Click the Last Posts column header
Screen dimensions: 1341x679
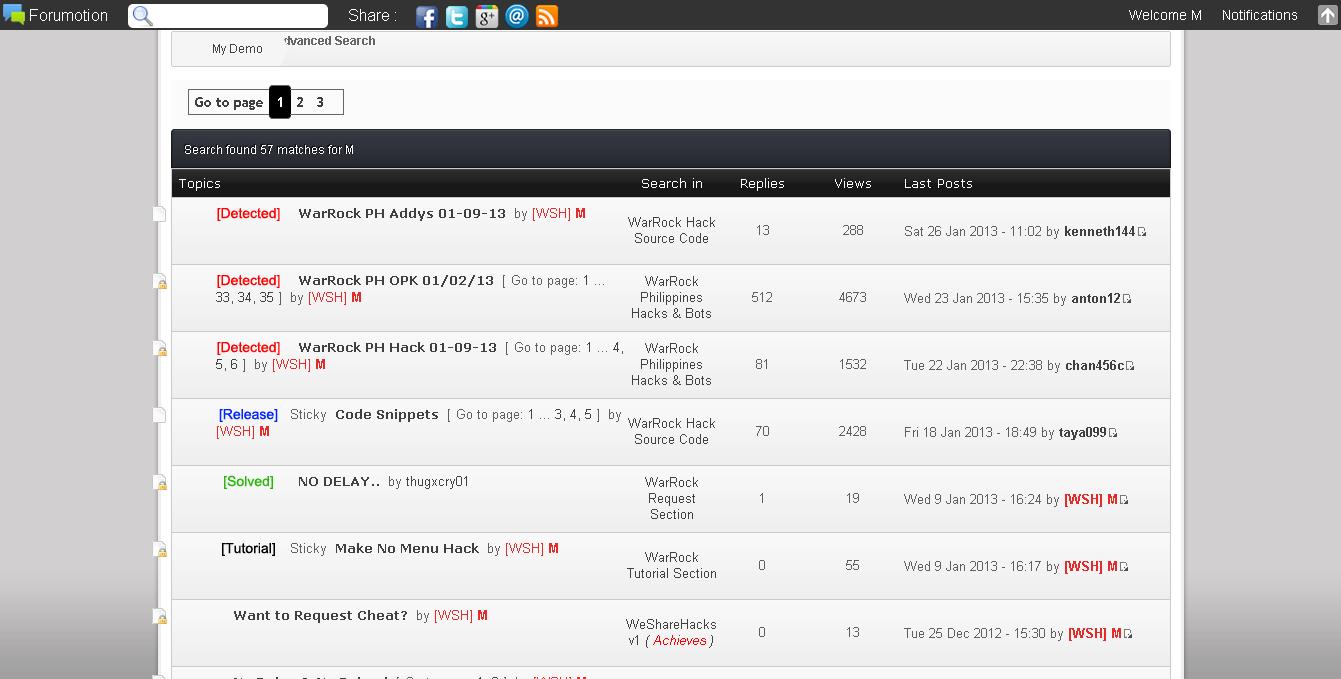click(x=938, y=184)
